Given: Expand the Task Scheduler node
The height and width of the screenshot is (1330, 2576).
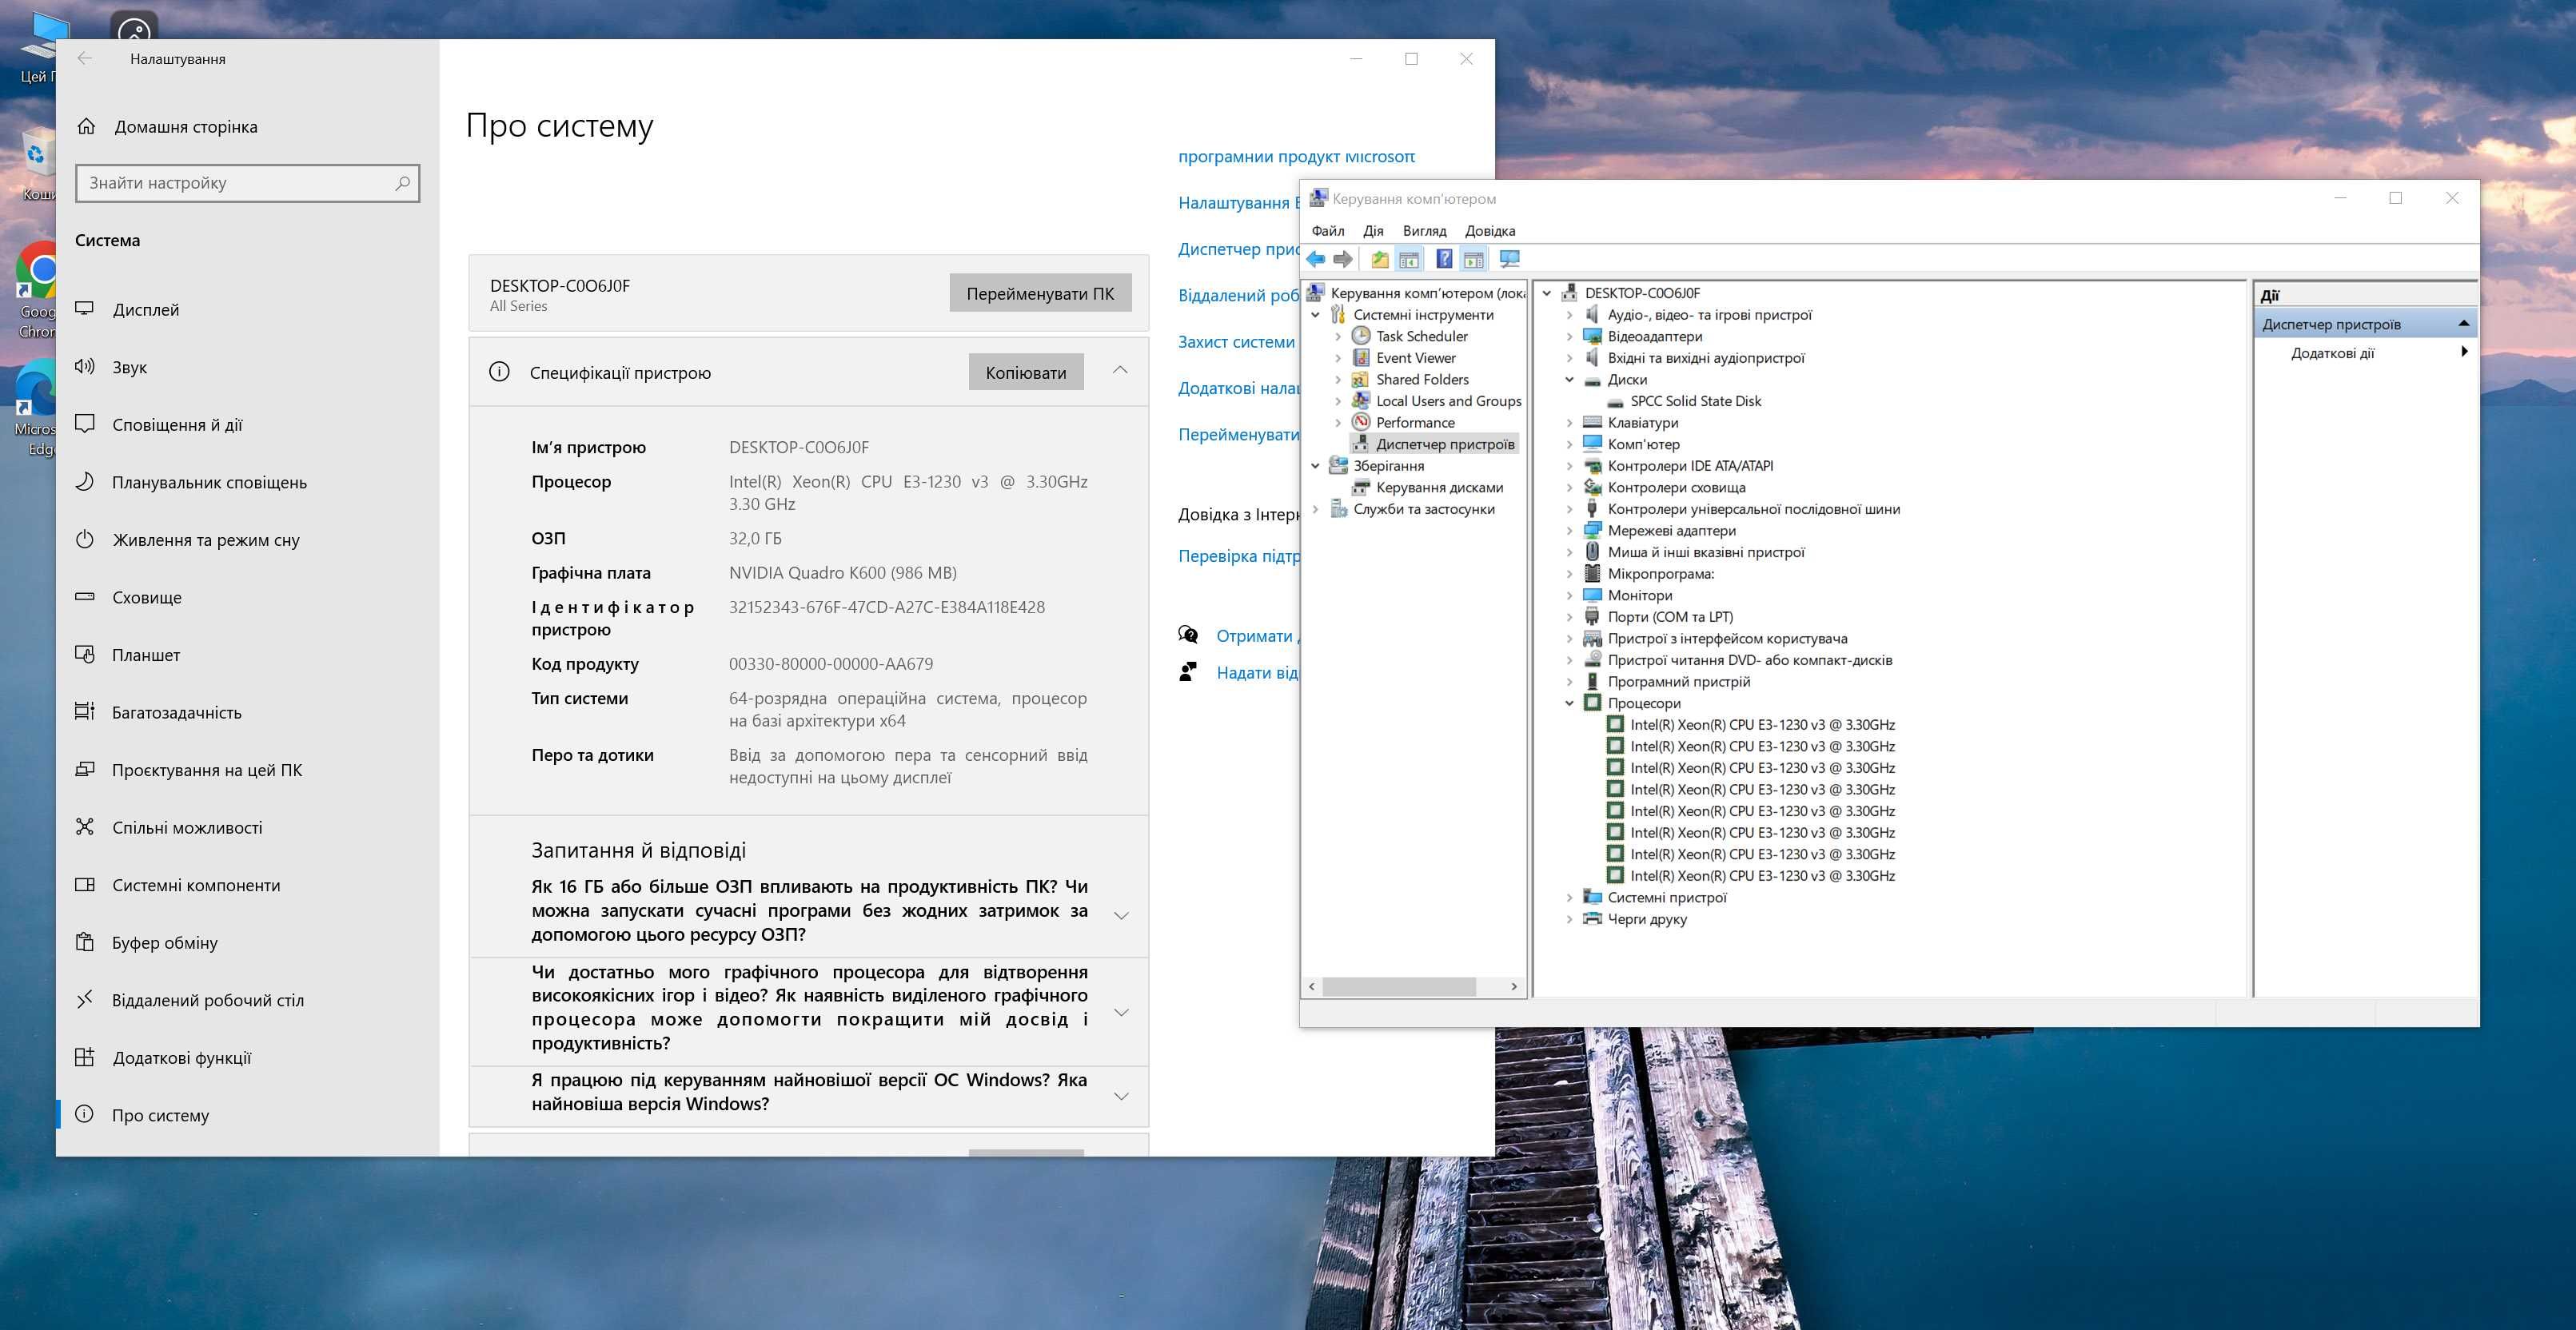Looking at the screenshot, I should [x=1338, y=337].
